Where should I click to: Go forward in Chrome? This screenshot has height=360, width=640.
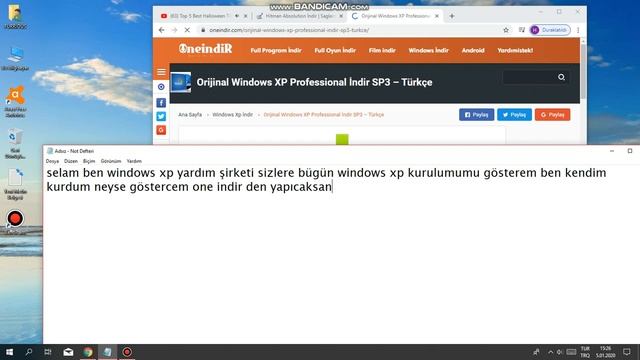[x=174, y=30]
